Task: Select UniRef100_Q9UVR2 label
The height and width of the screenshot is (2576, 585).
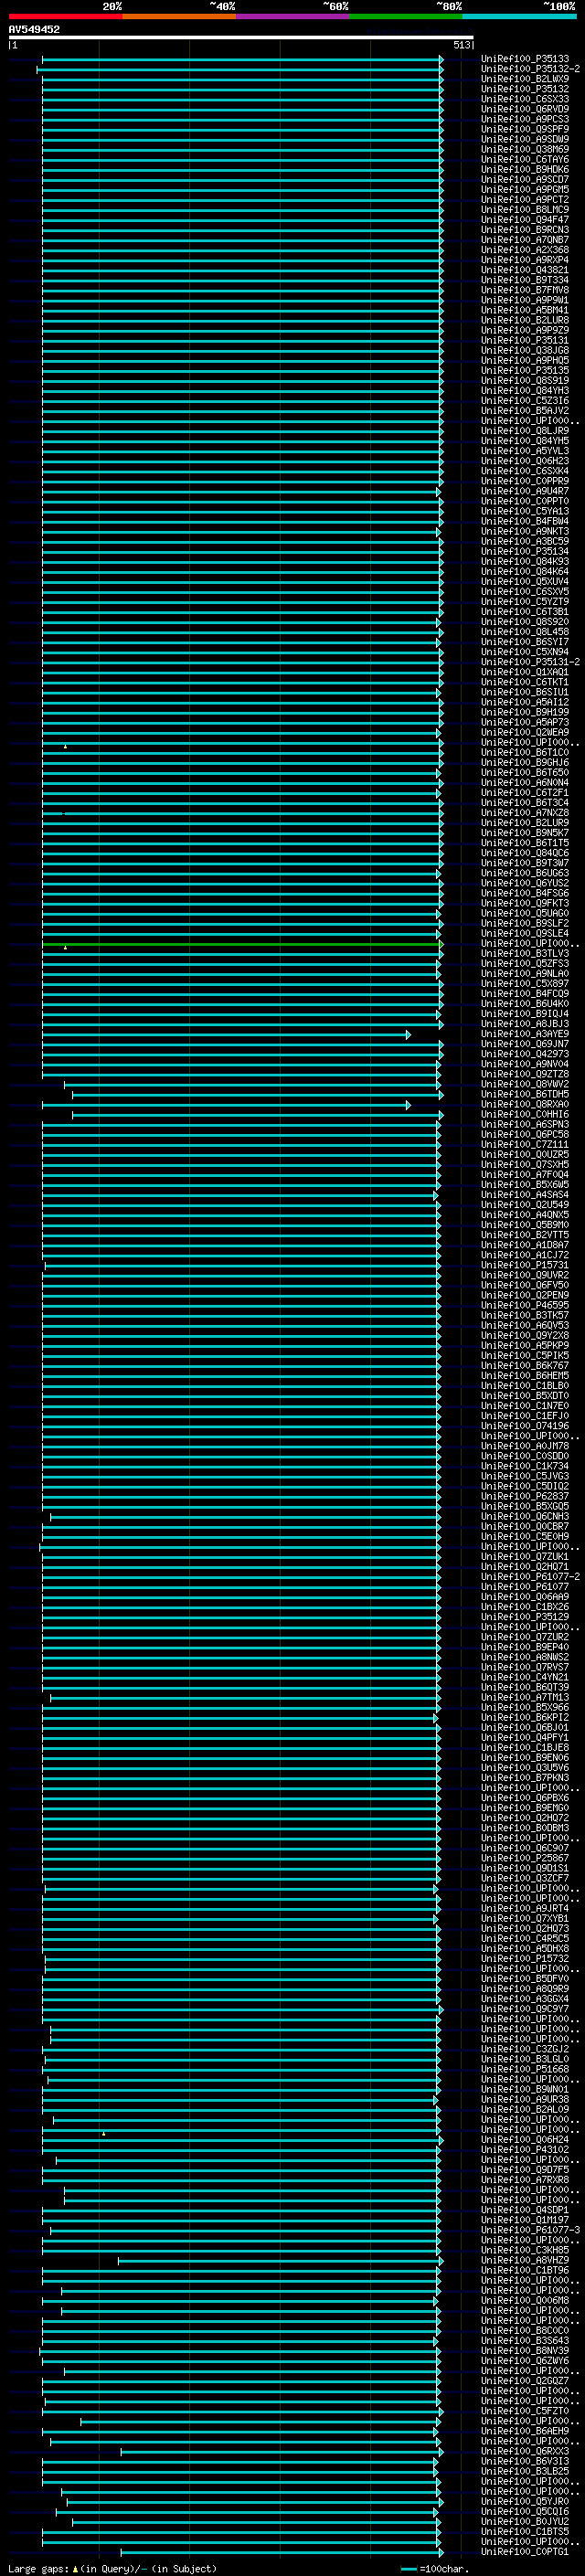Action: [x=525, y=1276]
